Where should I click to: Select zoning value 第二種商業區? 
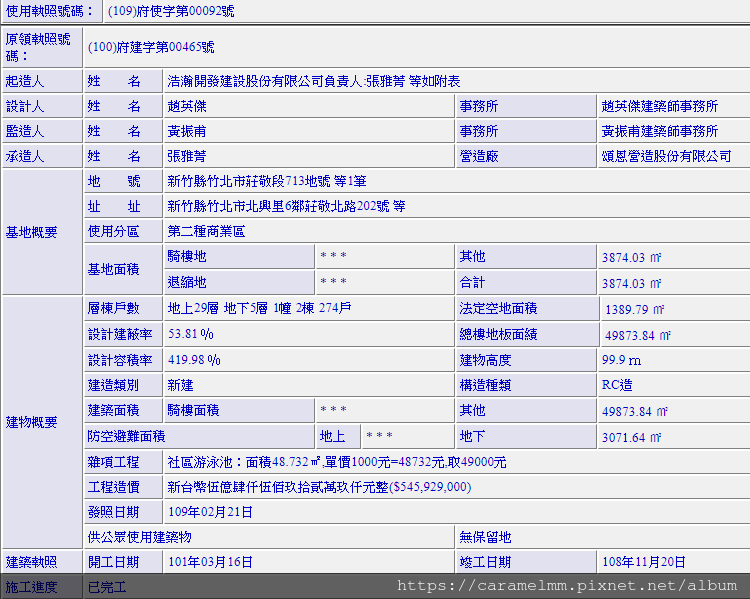click(206, 232)
